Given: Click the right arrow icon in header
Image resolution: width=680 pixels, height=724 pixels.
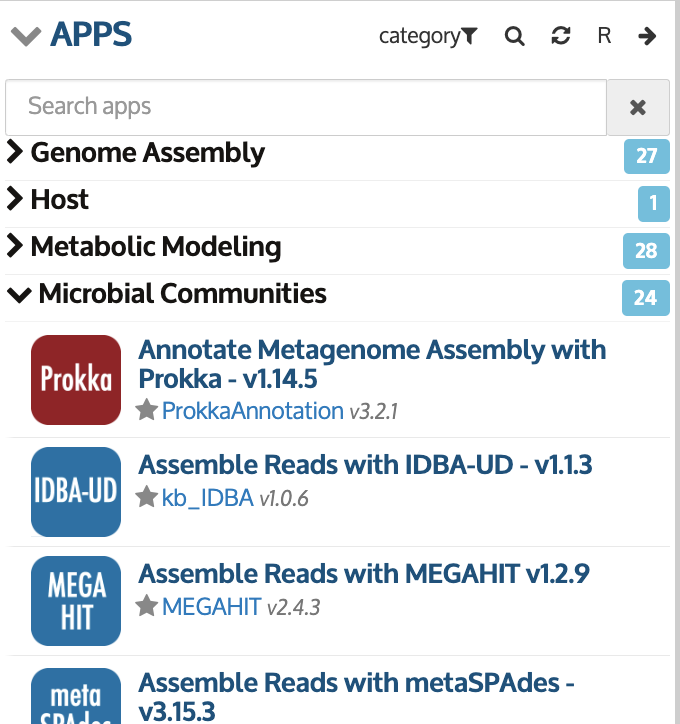Looking at the screenshot, I should 647,36.
